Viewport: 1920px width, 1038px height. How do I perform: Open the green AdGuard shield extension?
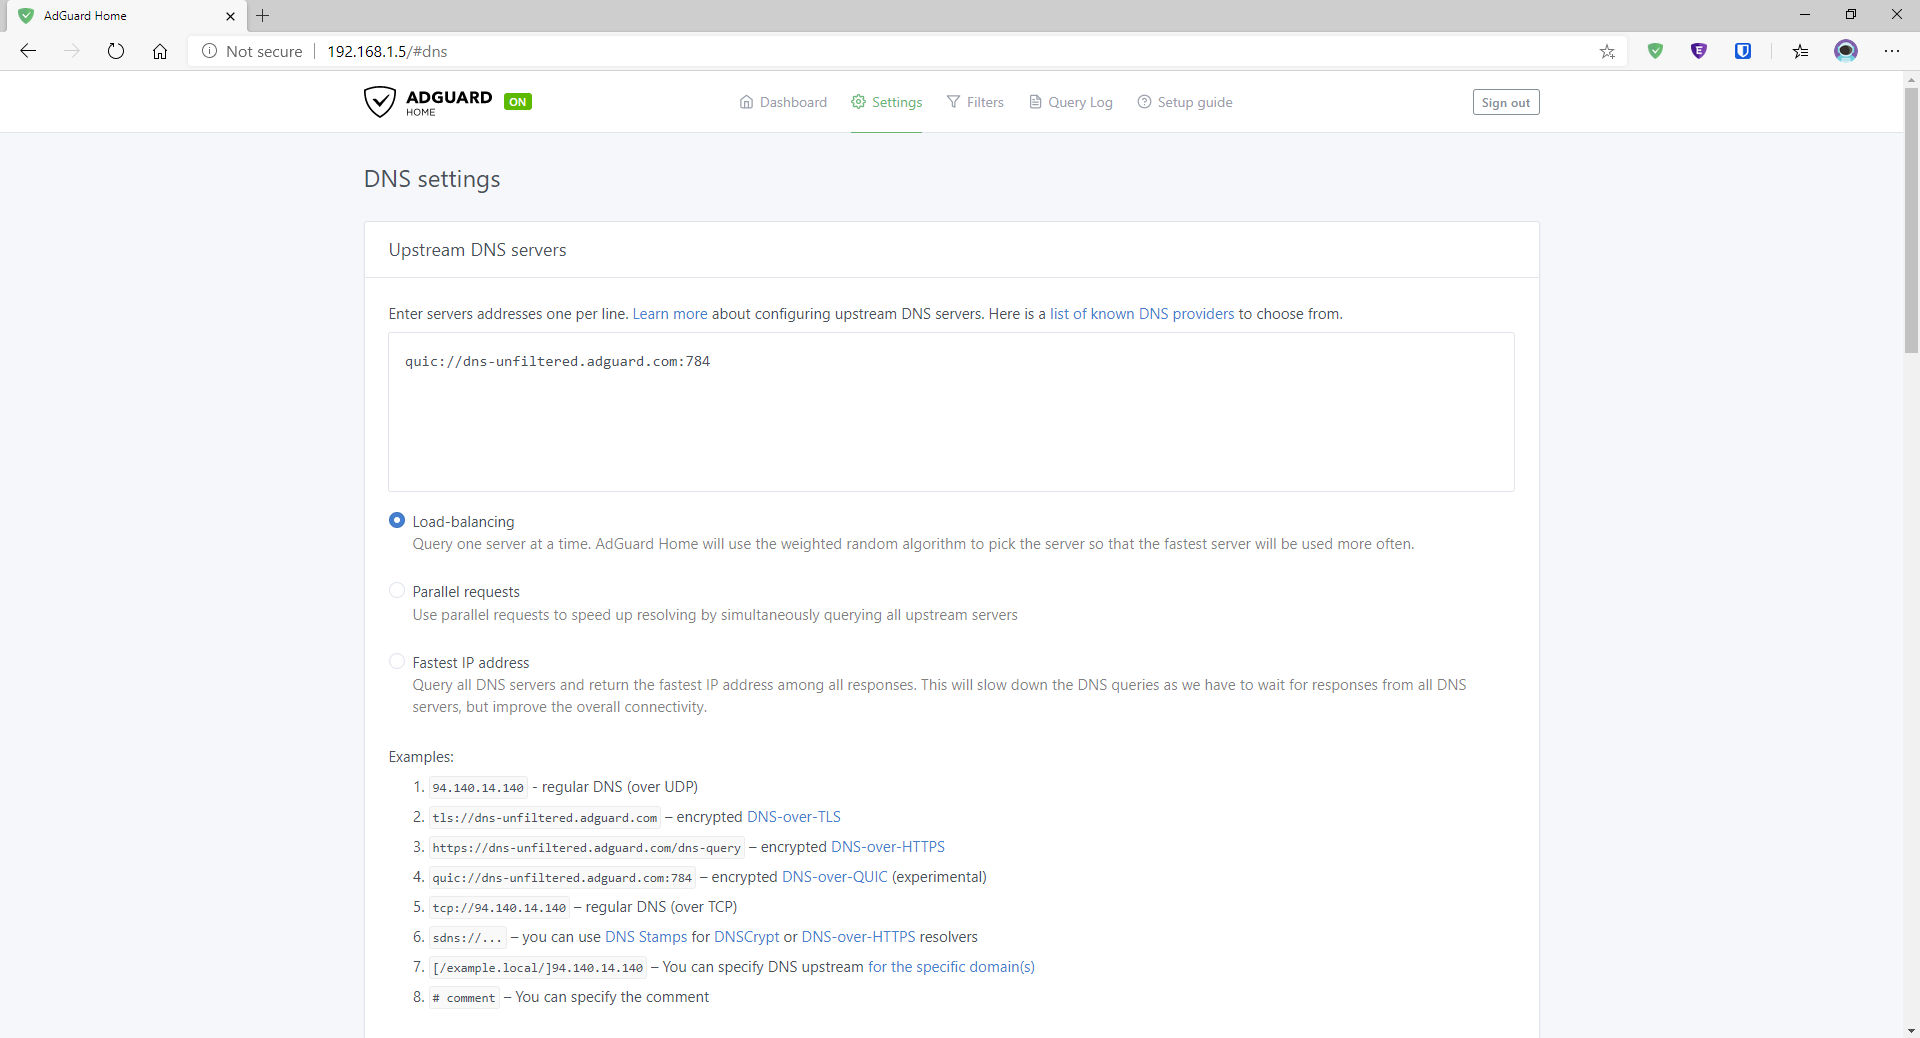[x=1655, y=51]
